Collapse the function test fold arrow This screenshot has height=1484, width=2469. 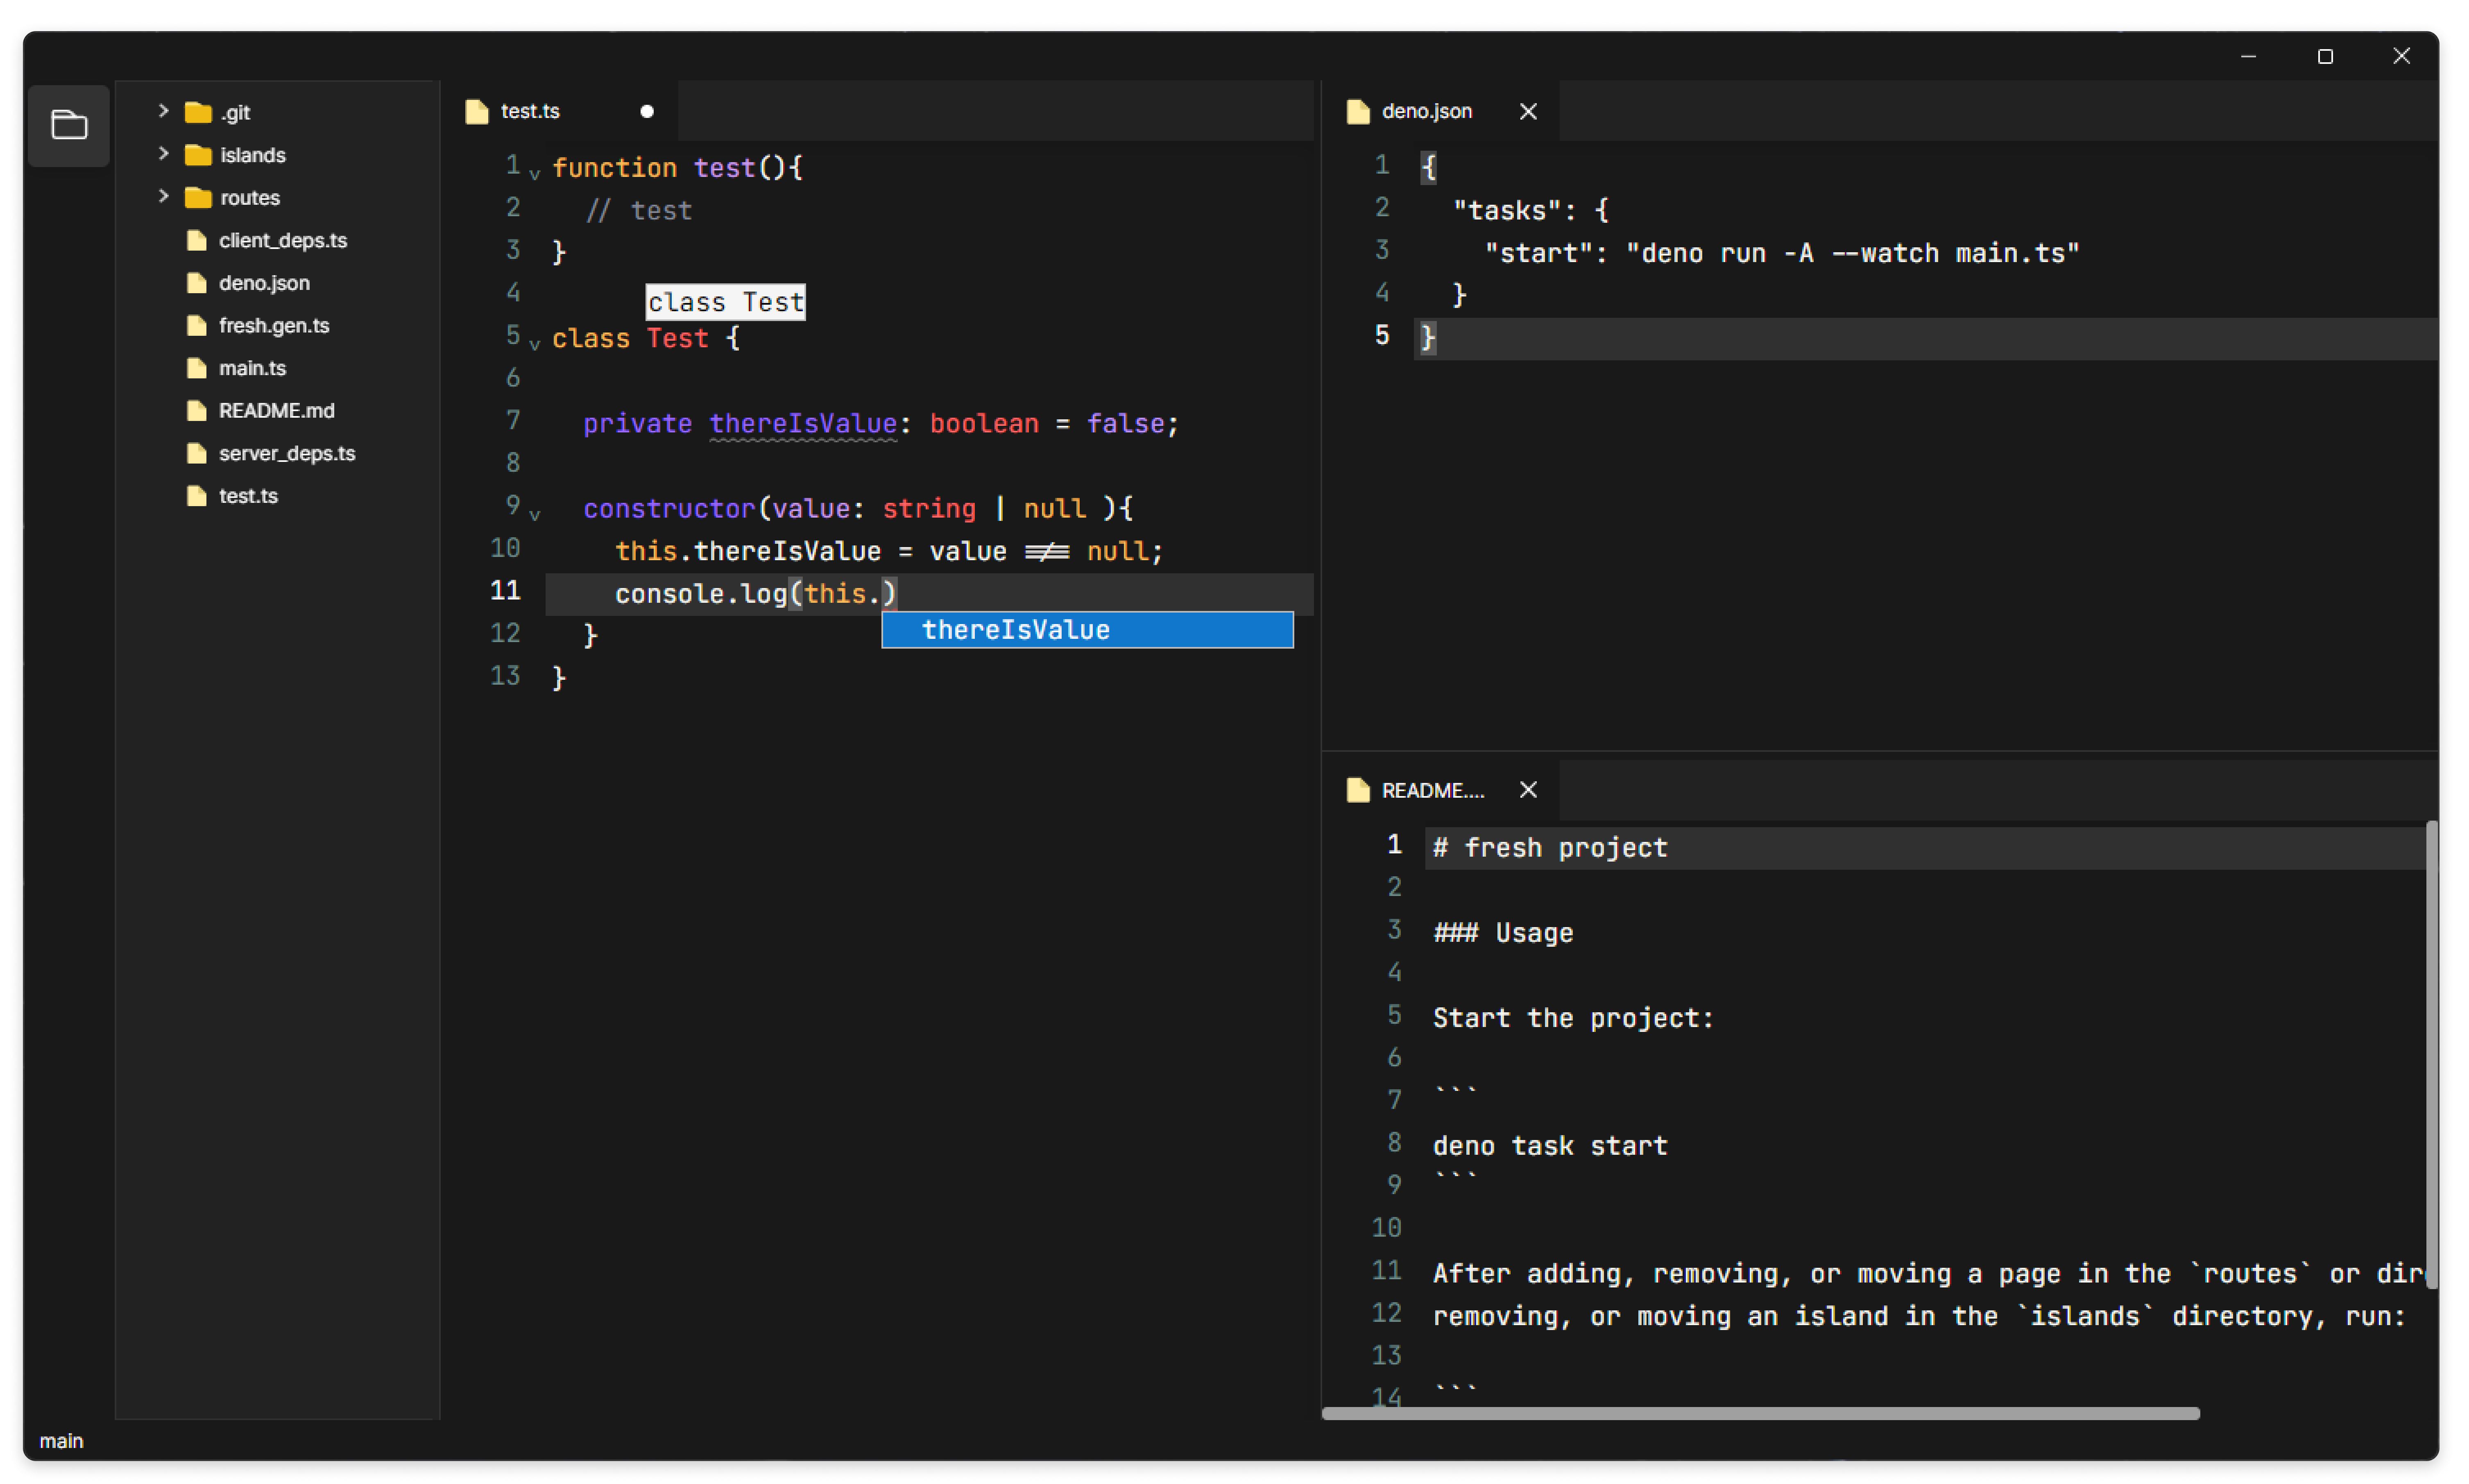[535, 174]
